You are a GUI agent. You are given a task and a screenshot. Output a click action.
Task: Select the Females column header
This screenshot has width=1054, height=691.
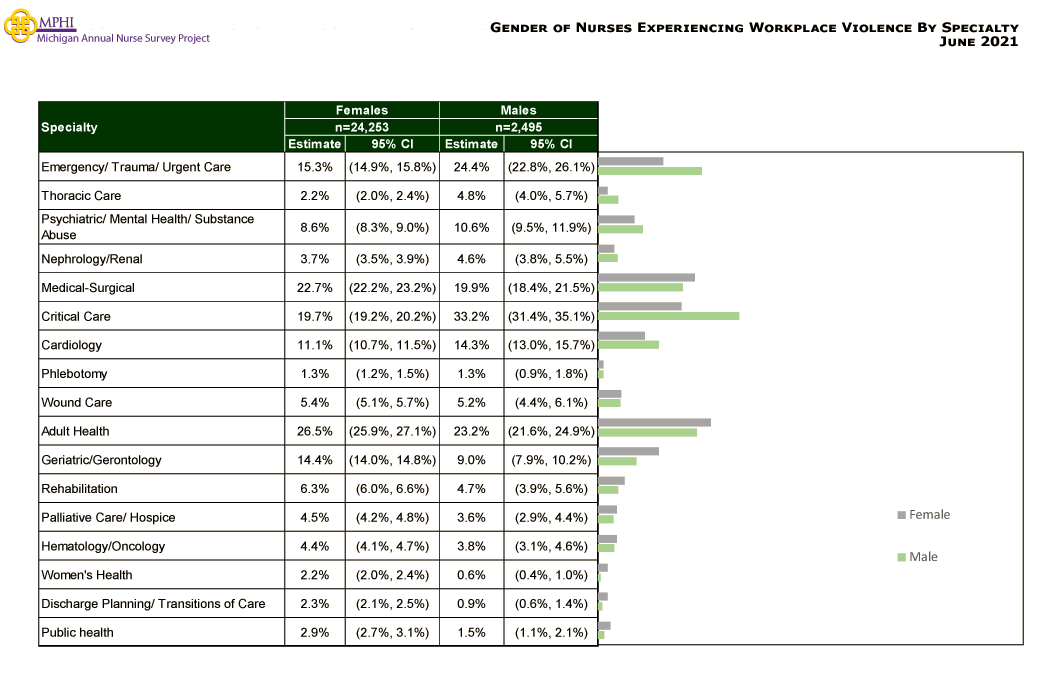click(361, 110)
